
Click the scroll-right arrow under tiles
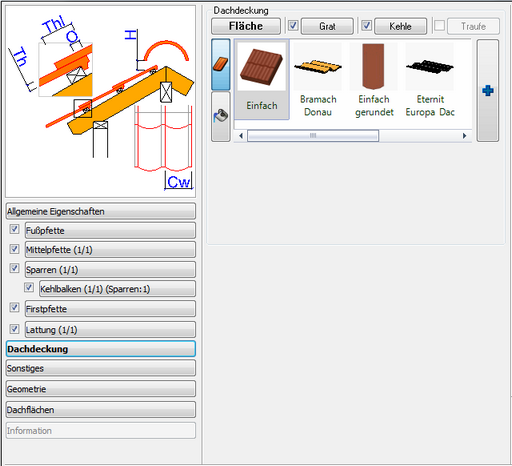tap(464, 136)
